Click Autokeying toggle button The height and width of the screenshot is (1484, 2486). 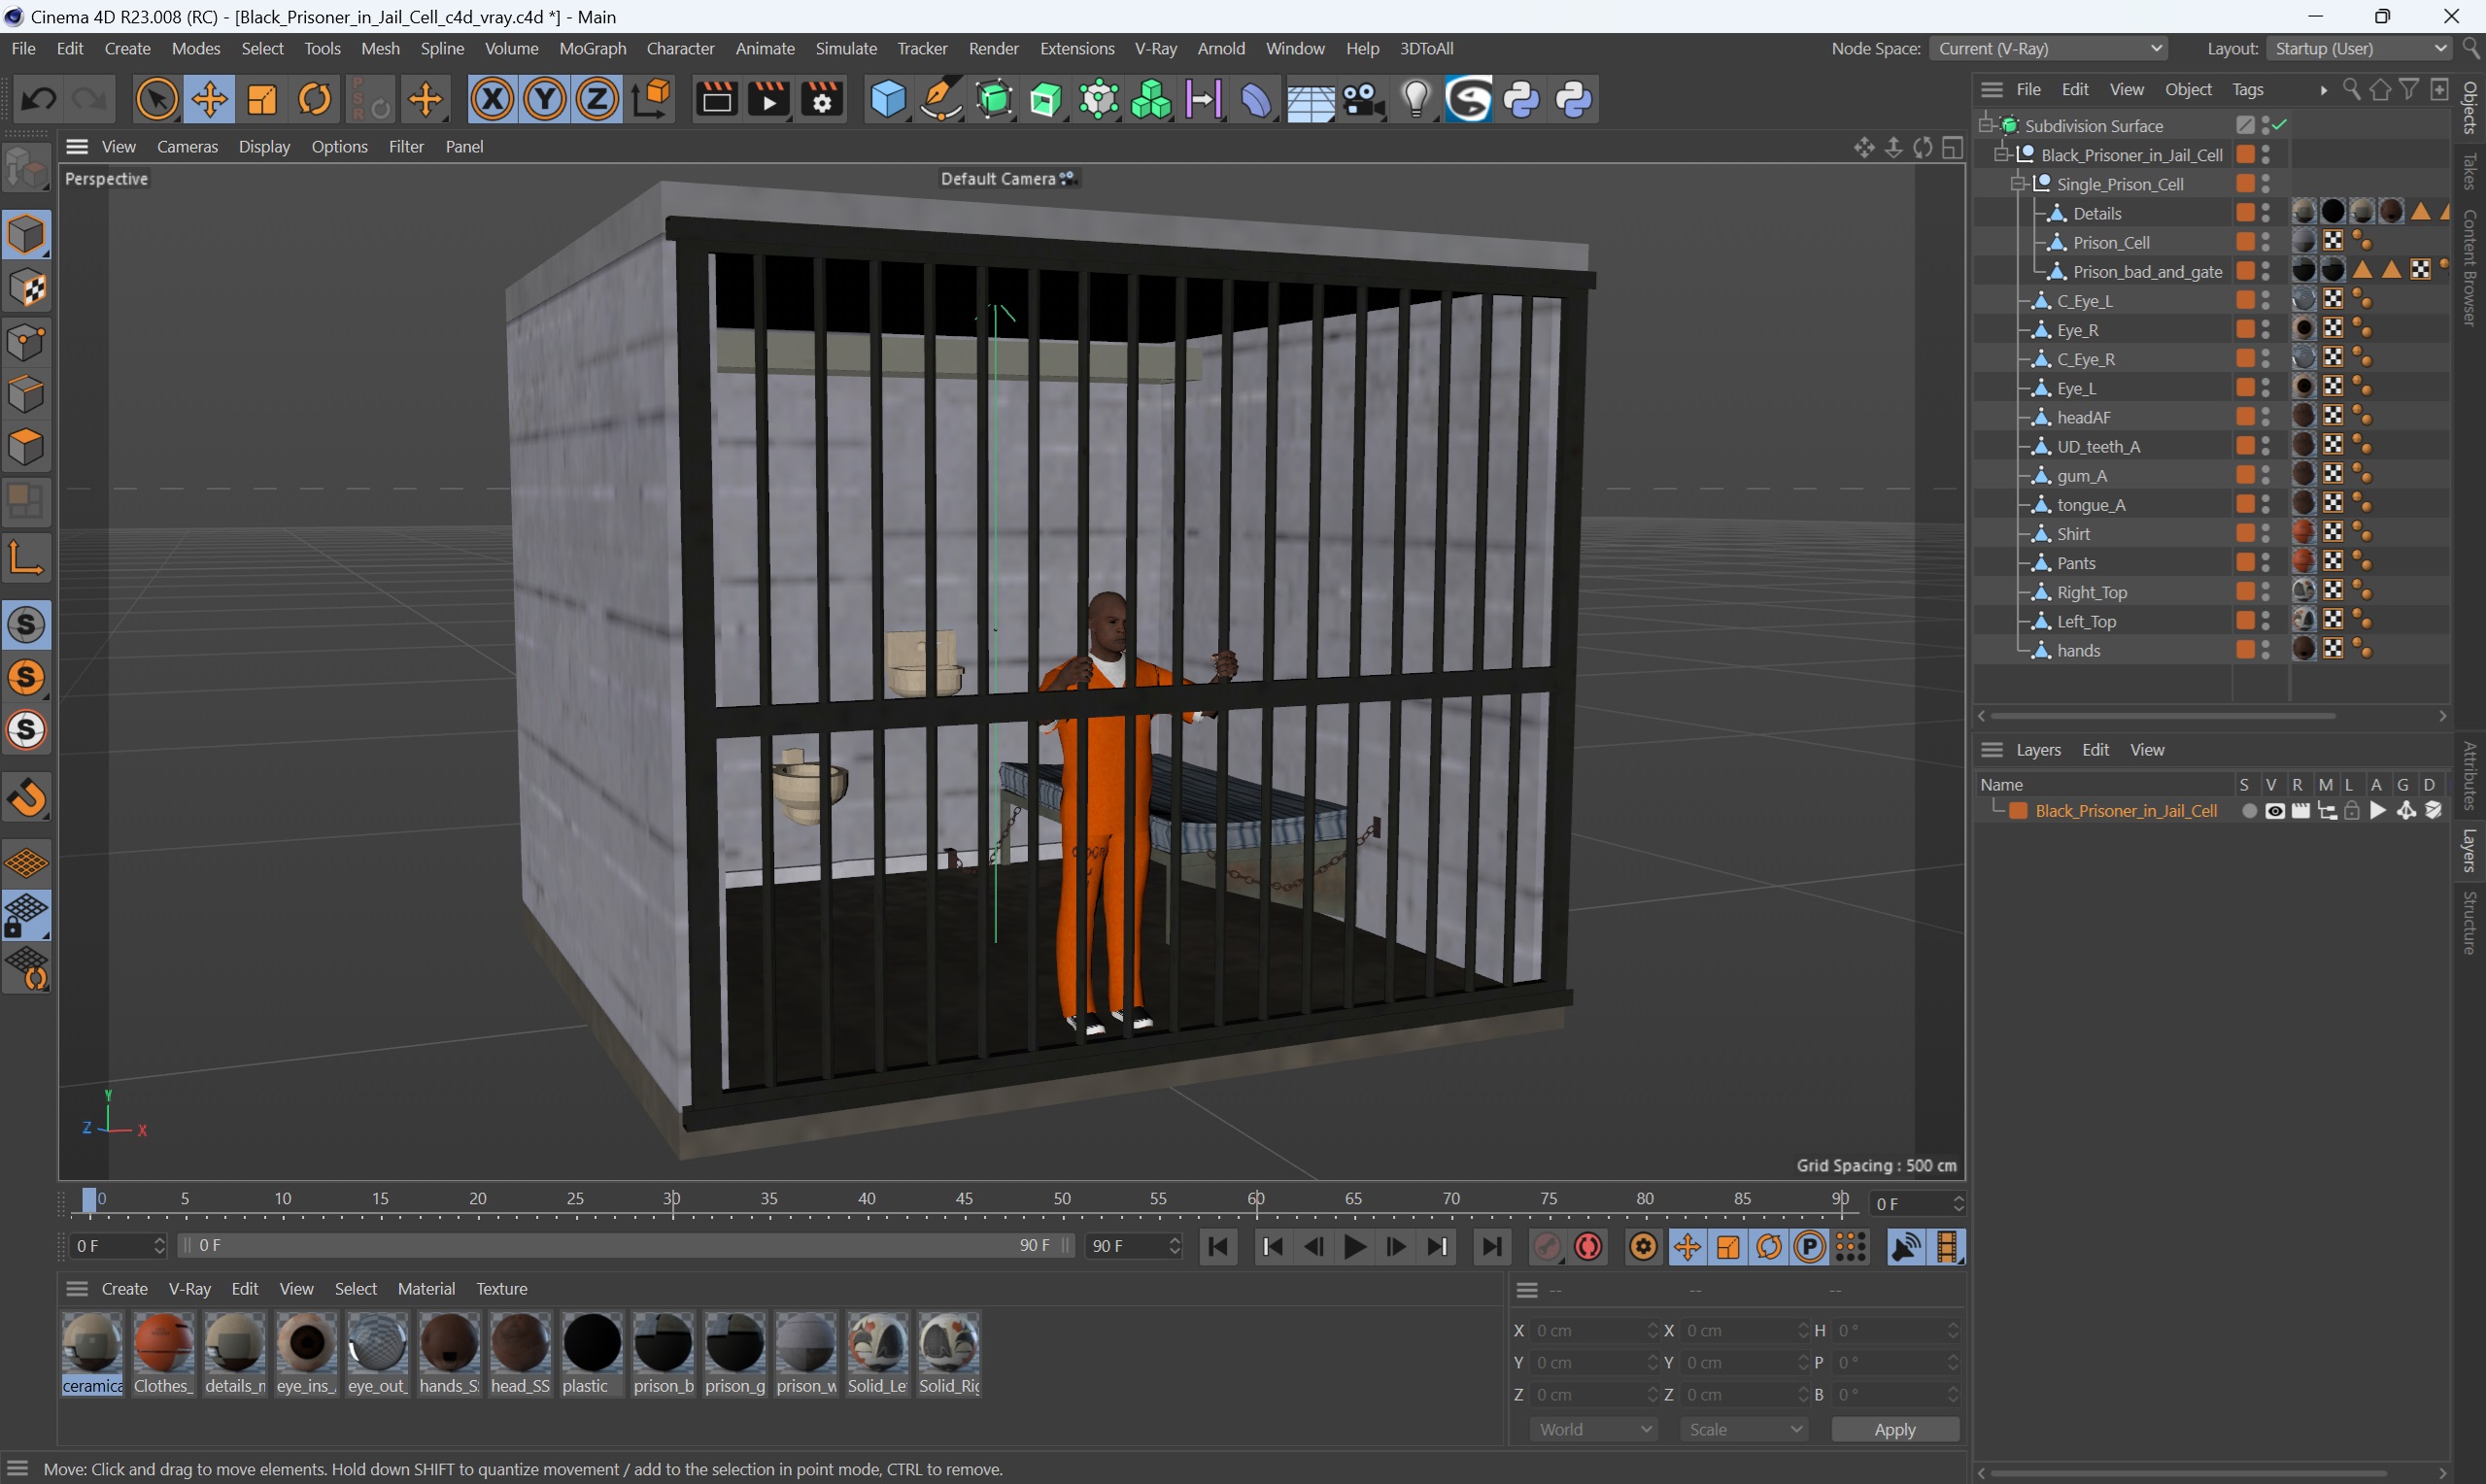point(1588,1246)
